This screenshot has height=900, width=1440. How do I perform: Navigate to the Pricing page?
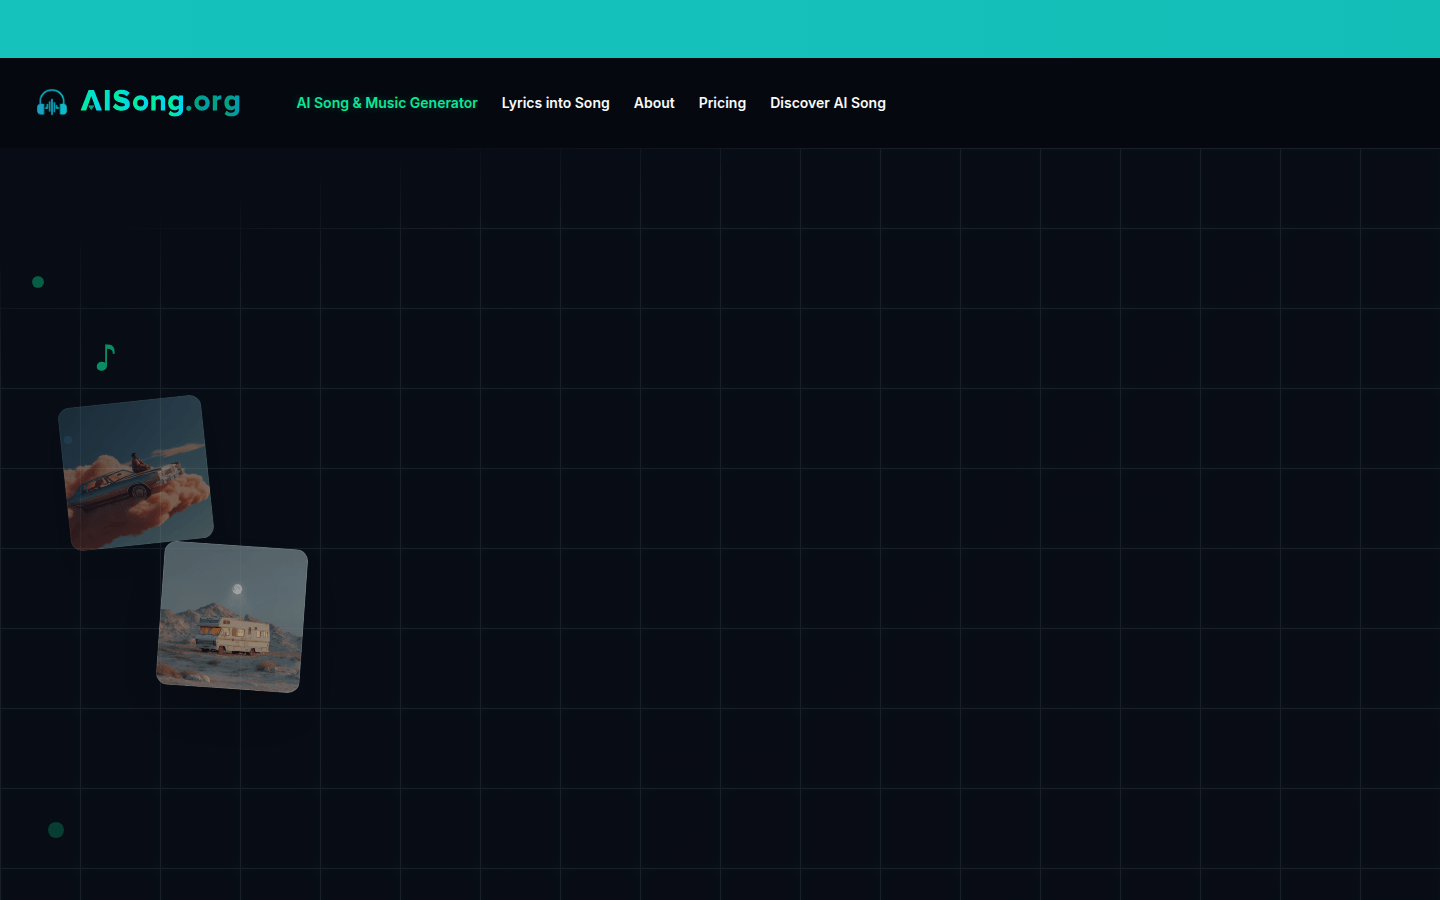[722, 103]
